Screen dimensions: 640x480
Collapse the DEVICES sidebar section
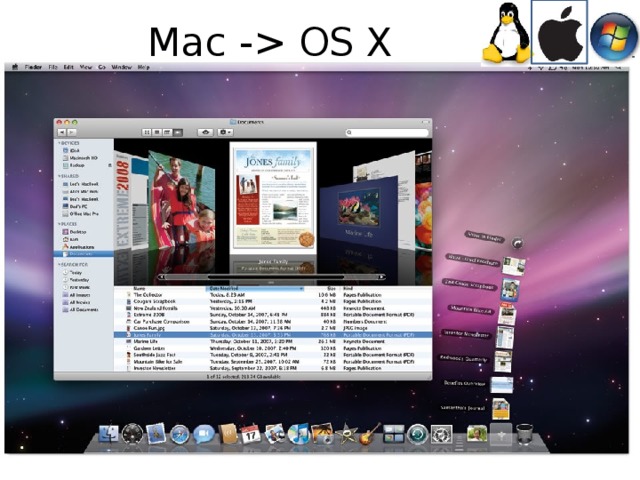click(59, 143)
